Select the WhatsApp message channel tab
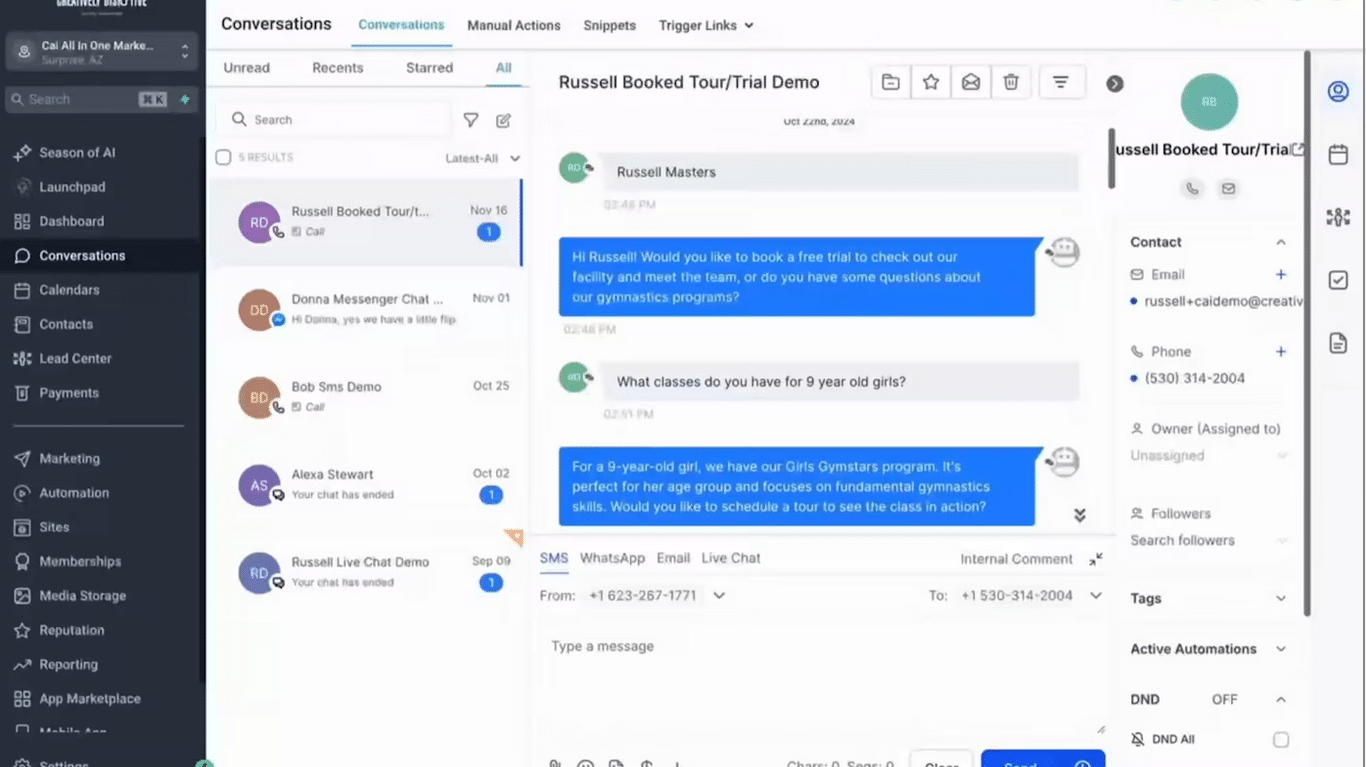This screenshot has height=767, width=1366. pos(612,558)
